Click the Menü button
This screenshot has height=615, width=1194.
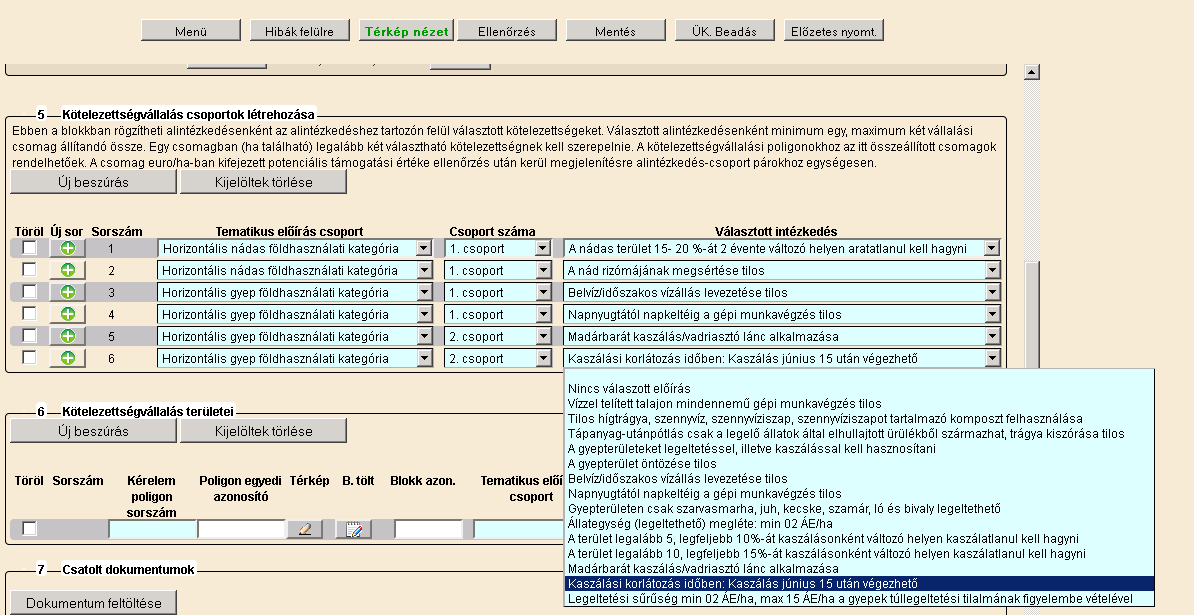point(190,31)
